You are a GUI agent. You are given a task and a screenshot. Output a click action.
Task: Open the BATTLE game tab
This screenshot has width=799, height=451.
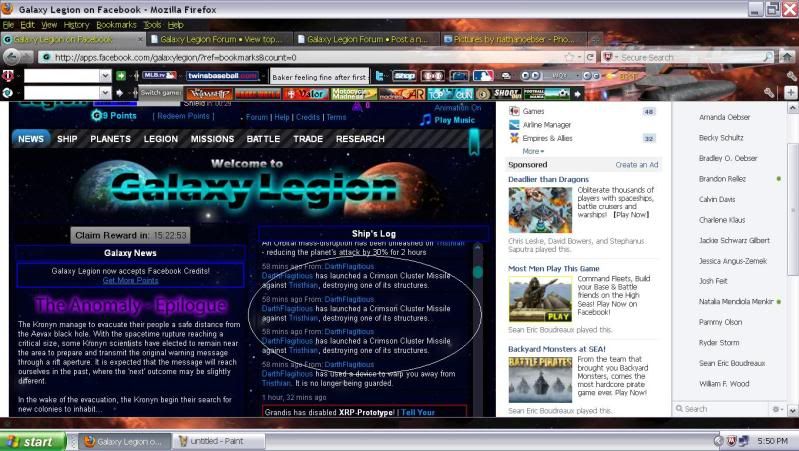pyautogui.click(x=263, y=139)
